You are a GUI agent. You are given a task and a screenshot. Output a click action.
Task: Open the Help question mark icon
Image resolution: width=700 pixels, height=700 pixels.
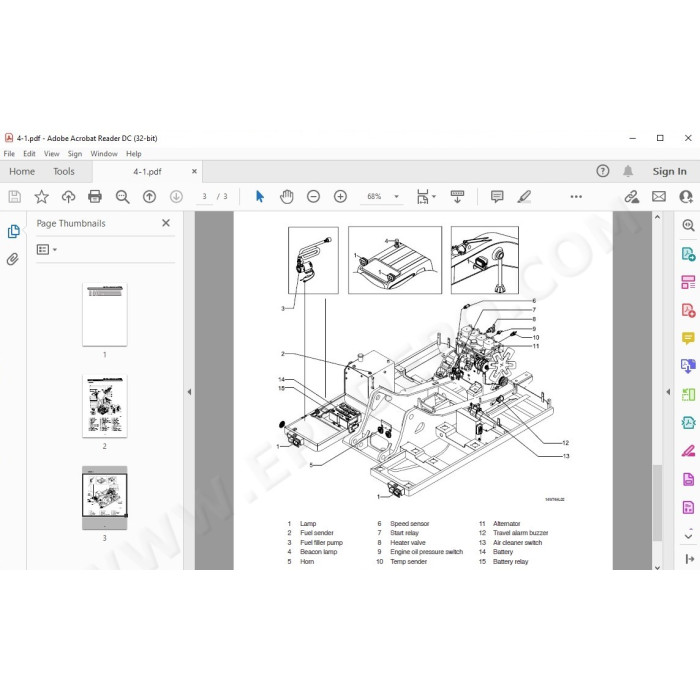click(x=603, y=171)
